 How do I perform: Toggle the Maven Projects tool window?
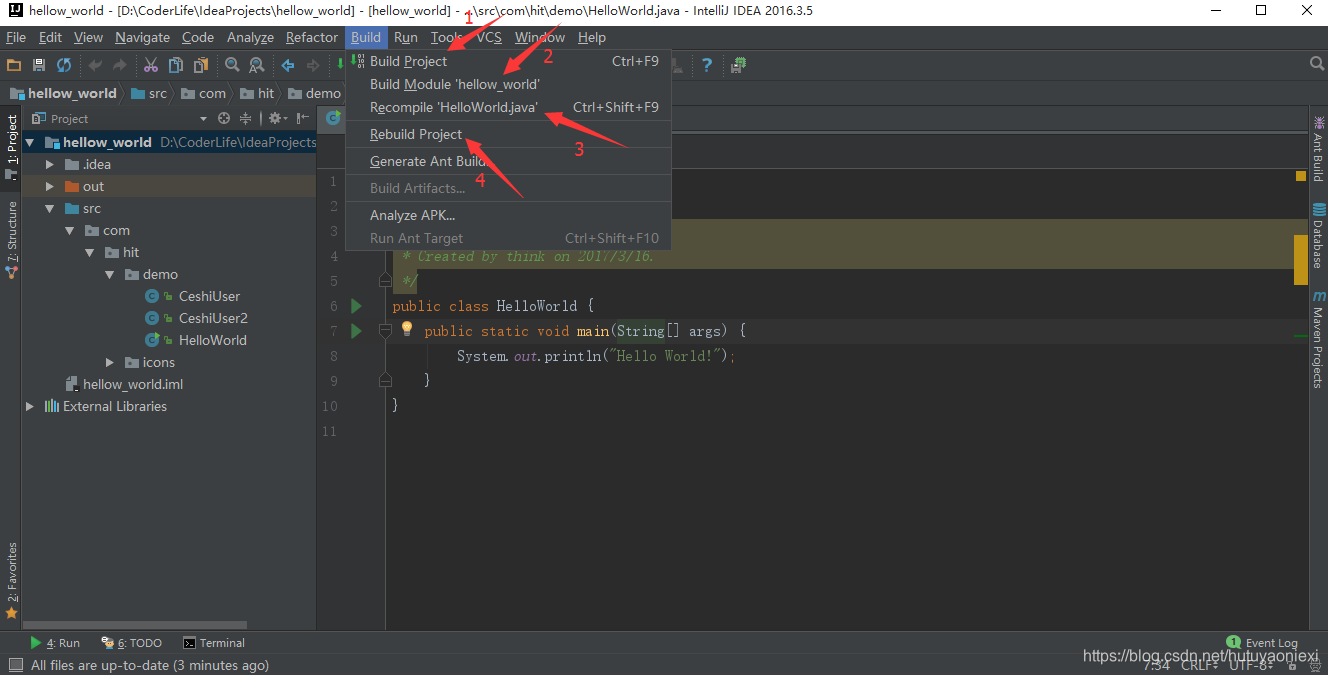click(x=1318, y=340)
